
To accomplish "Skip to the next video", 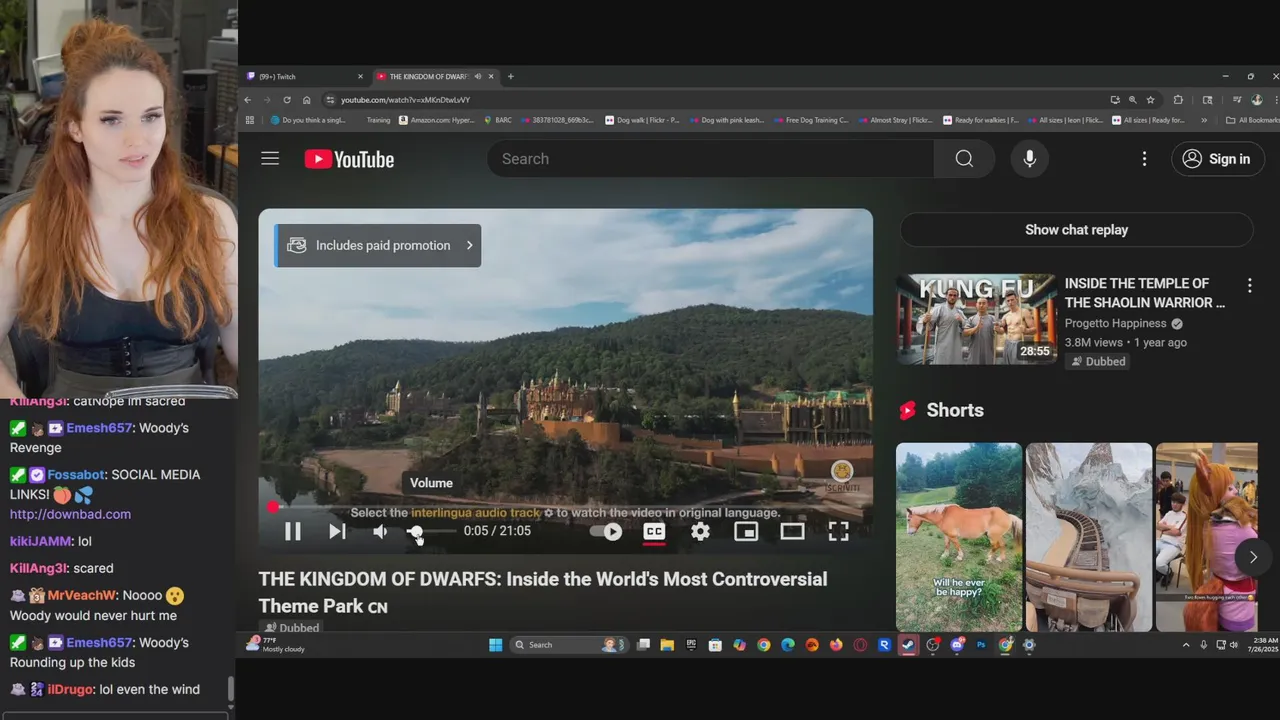I will coord(338,532).
